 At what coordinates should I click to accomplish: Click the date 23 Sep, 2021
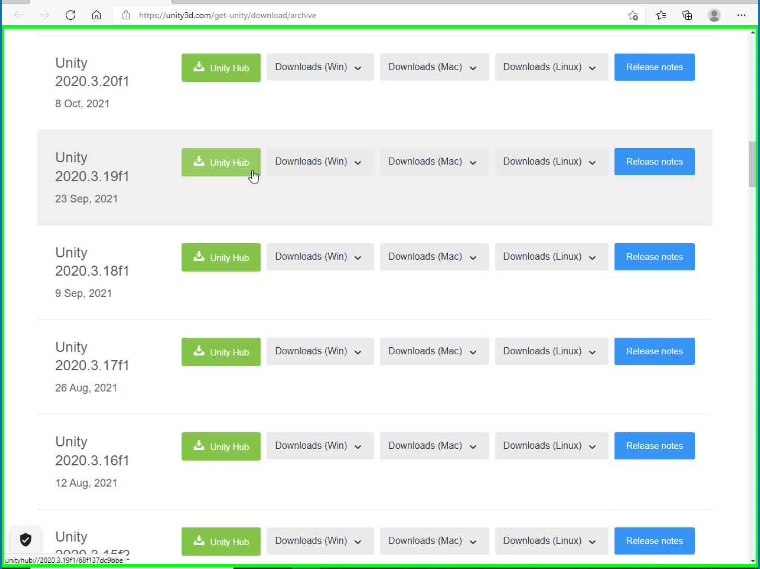click(86, 198)
